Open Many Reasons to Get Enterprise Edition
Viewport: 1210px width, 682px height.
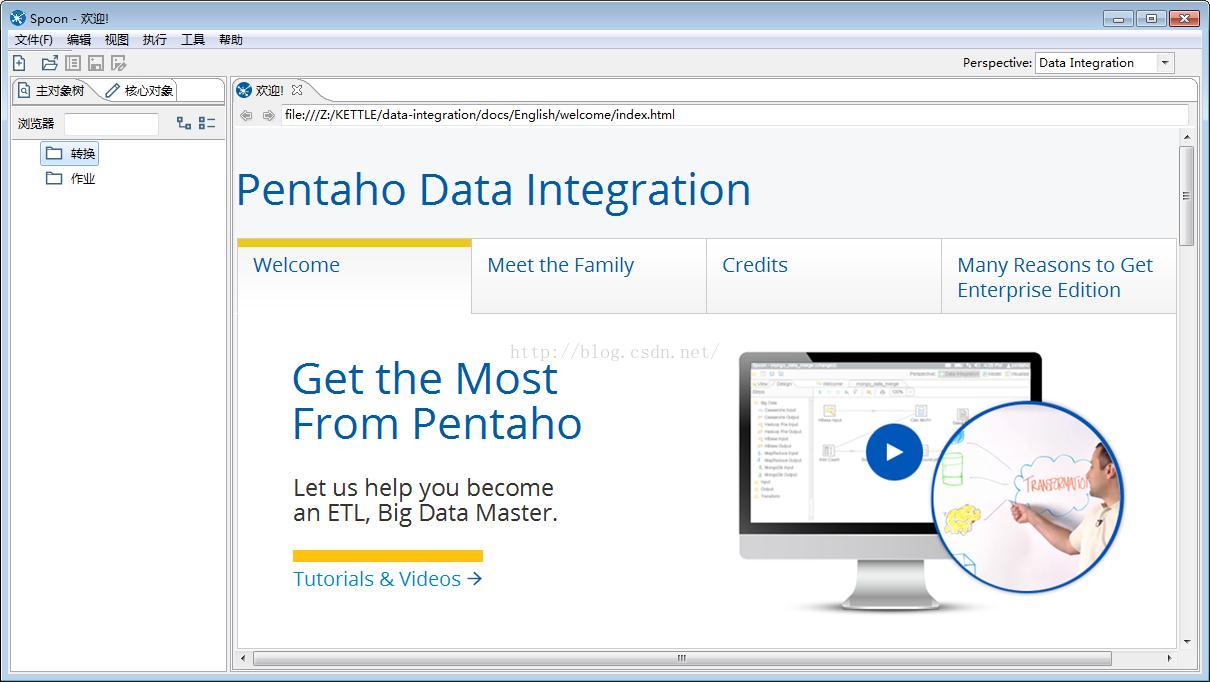click(1059, 276)
